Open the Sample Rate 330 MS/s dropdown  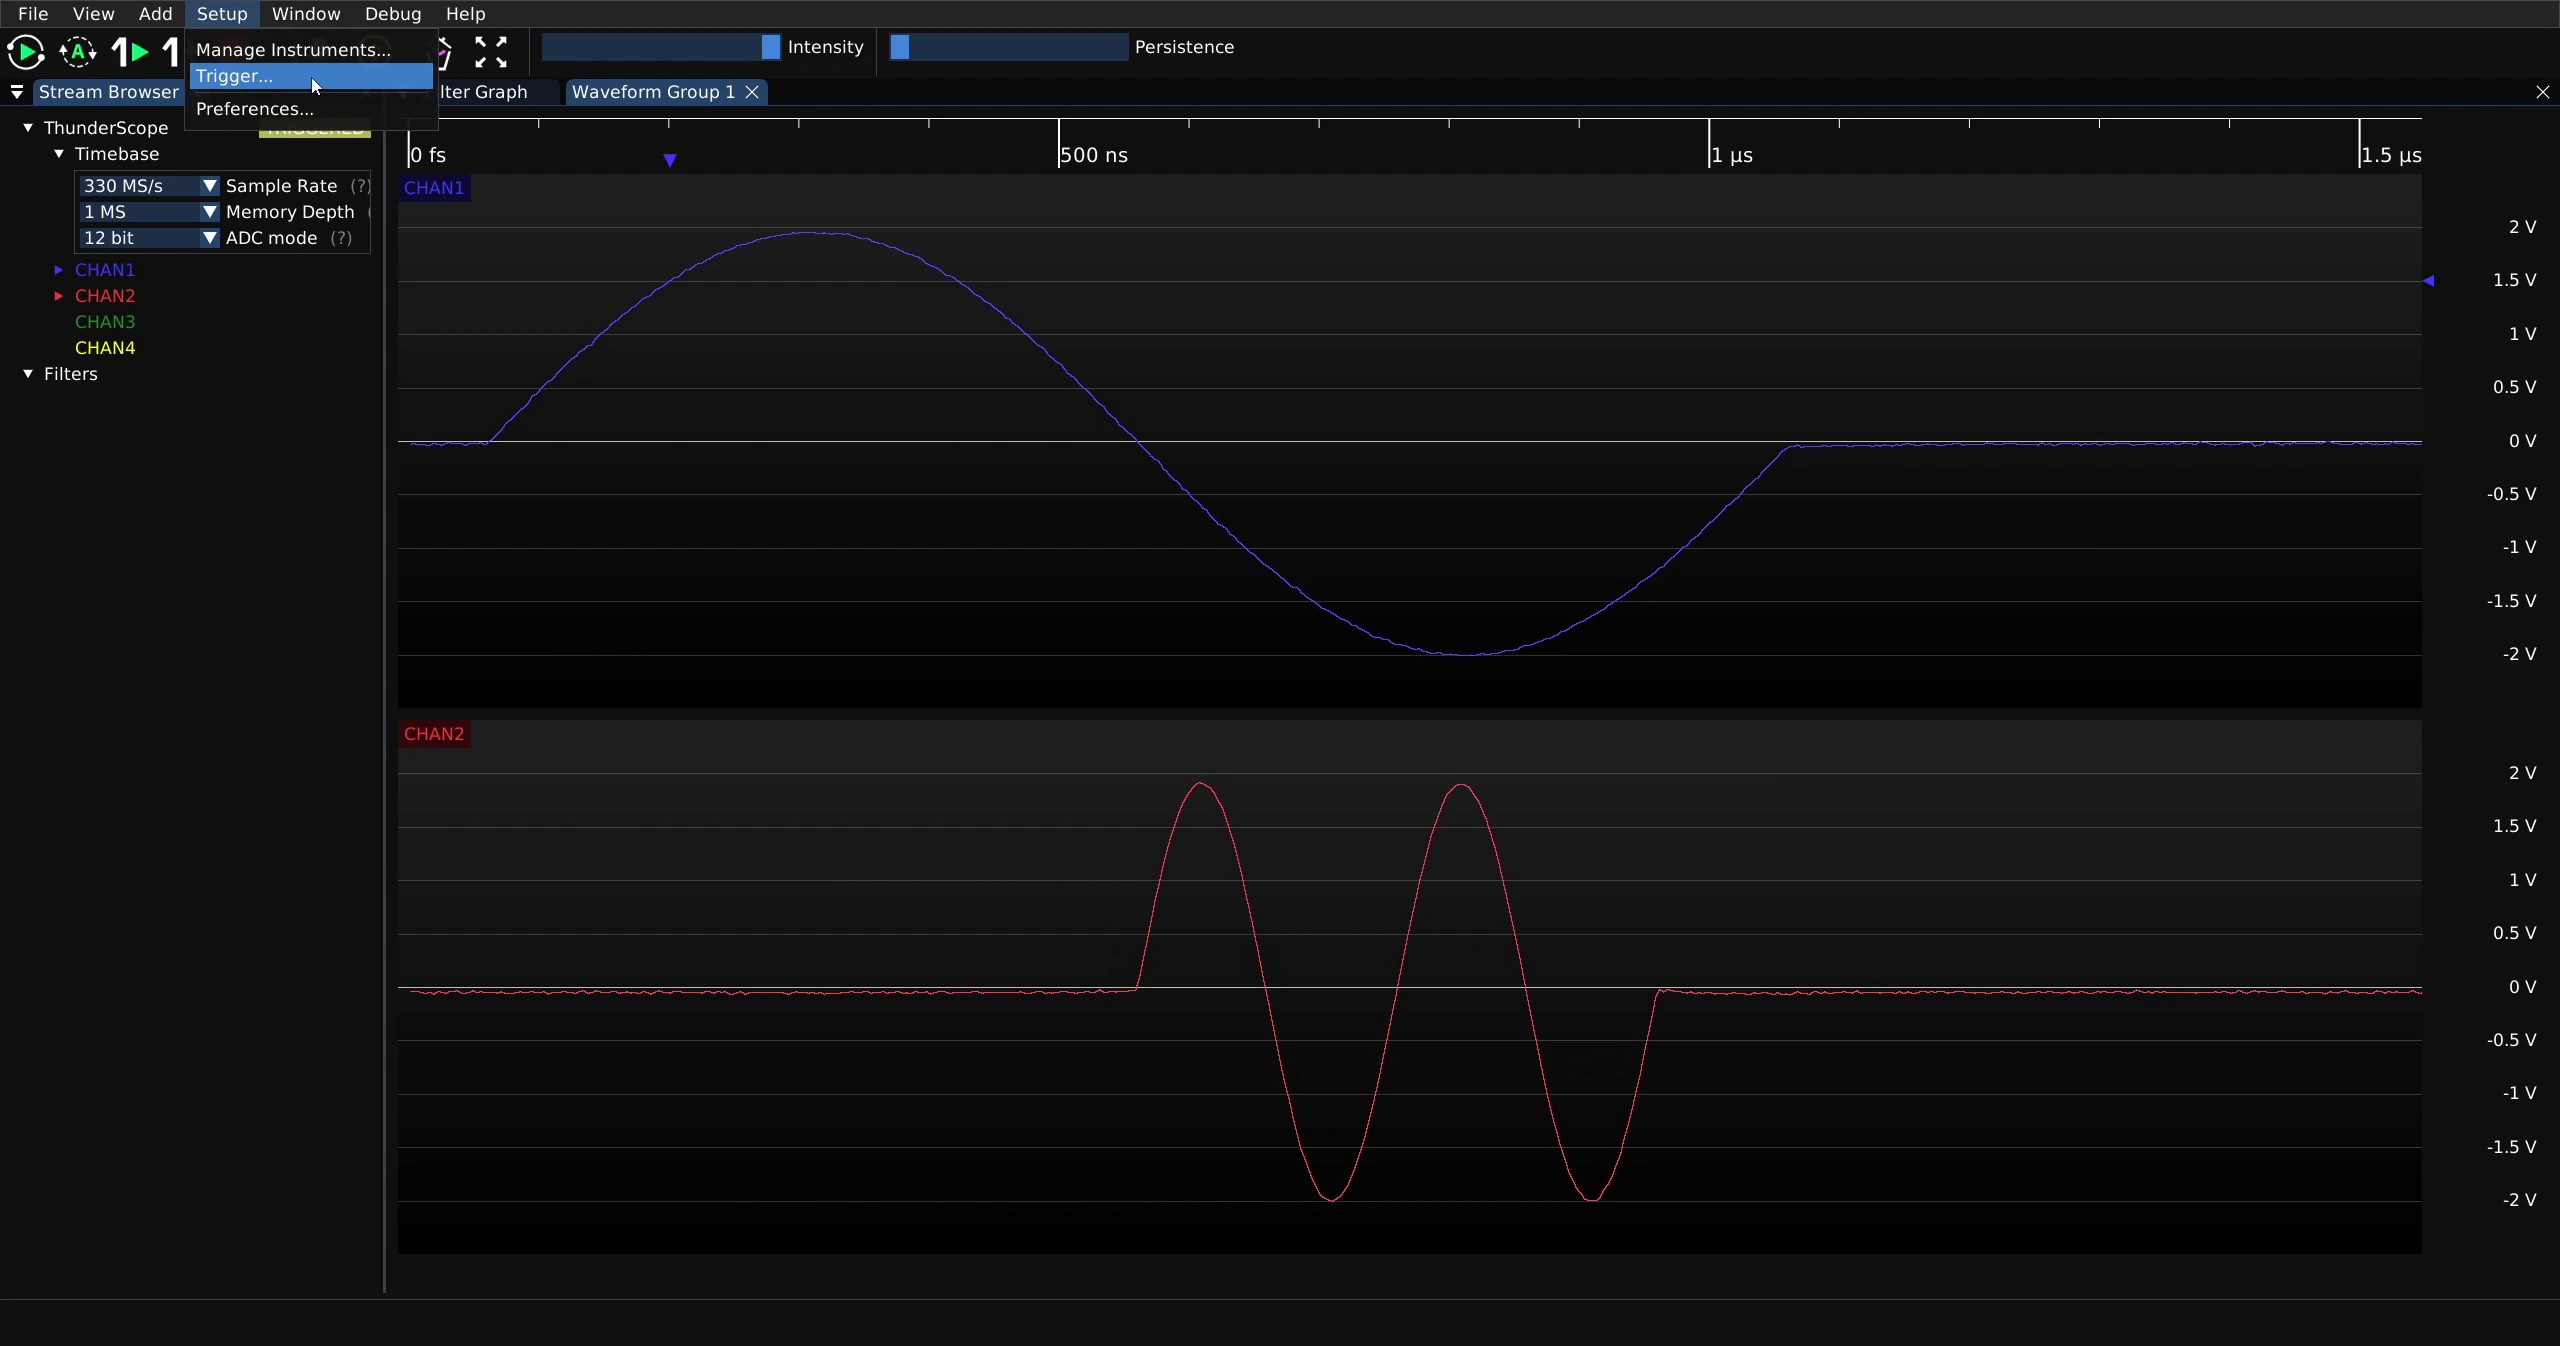coord(149,186)
